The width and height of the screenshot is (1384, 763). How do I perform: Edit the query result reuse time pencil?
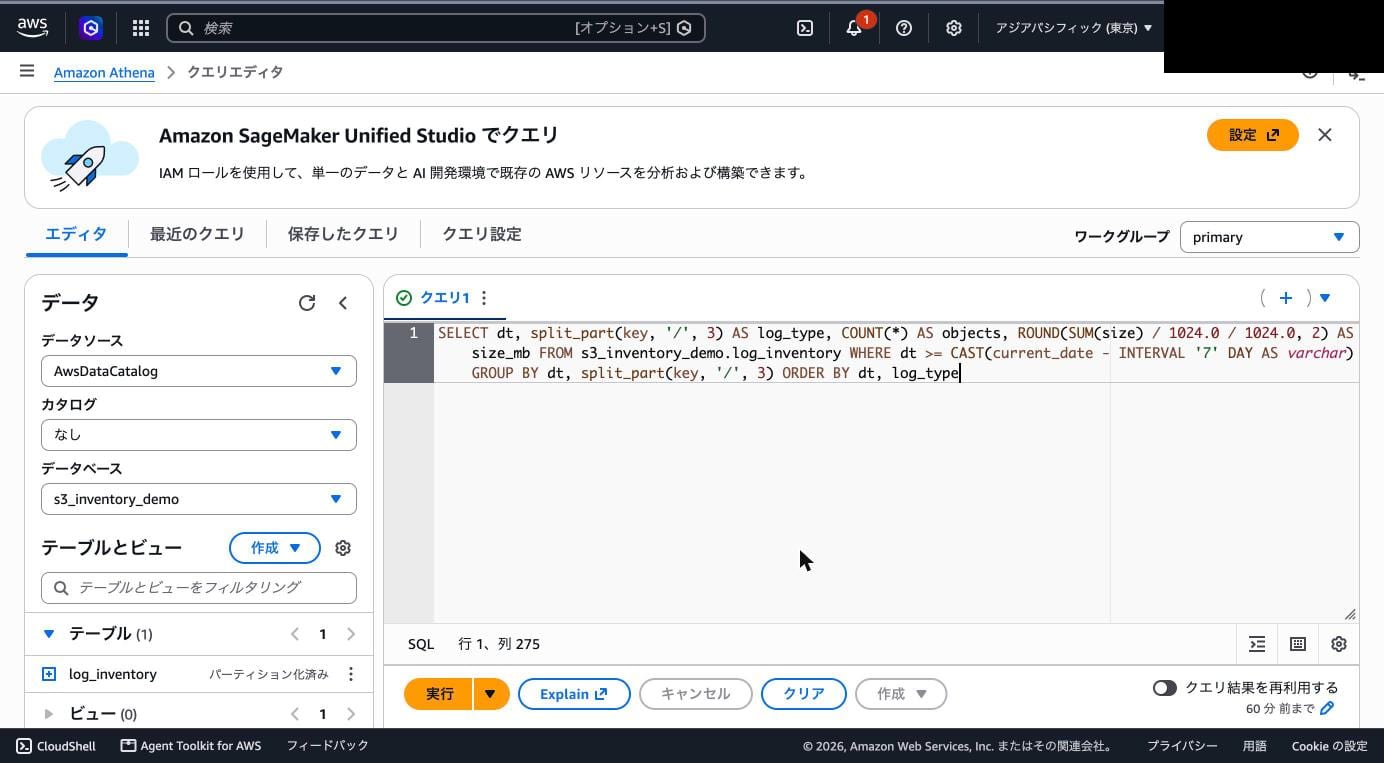1327,708
